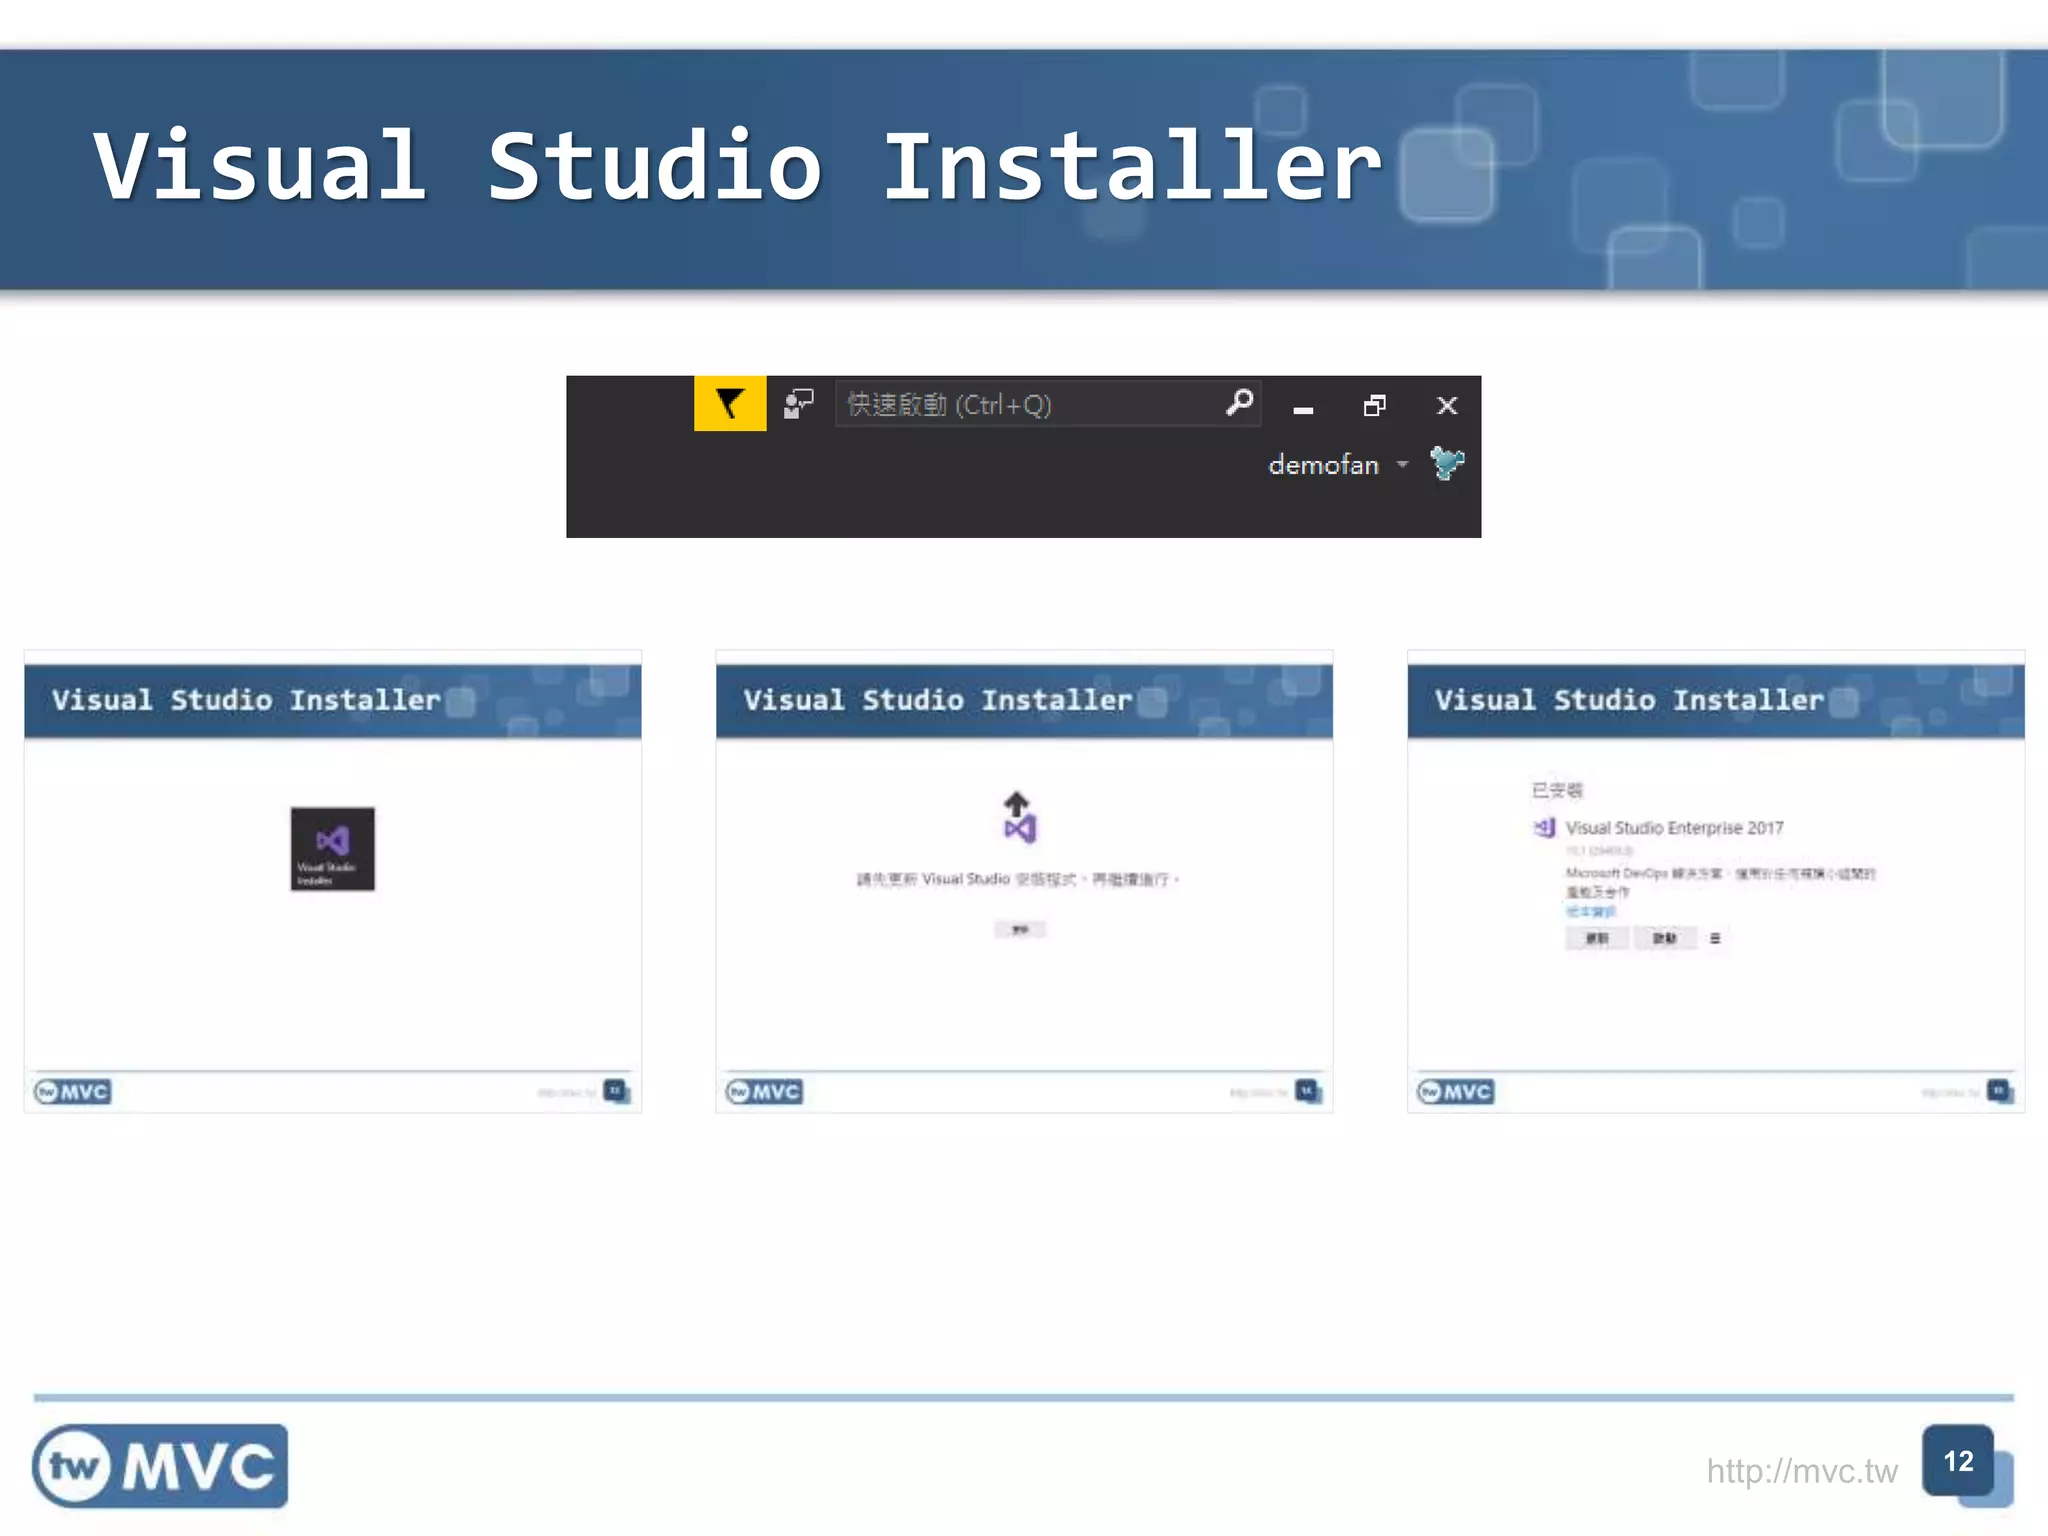Open the hamburger menu beside the Enterprise buttons

pos(1715,938)
